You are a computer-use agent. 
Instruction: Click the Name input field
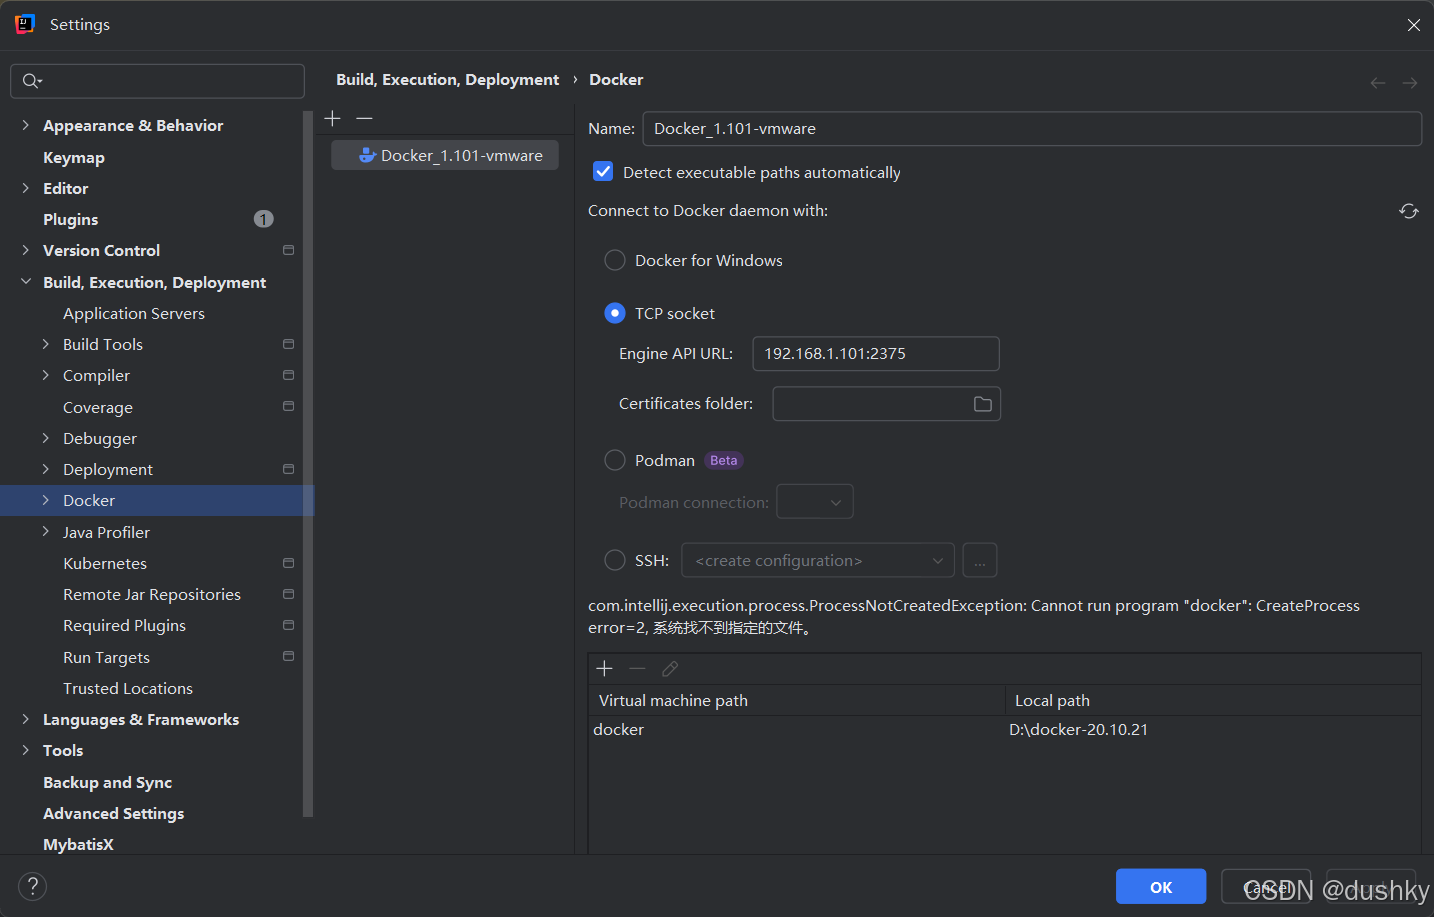click(1032, 128)
